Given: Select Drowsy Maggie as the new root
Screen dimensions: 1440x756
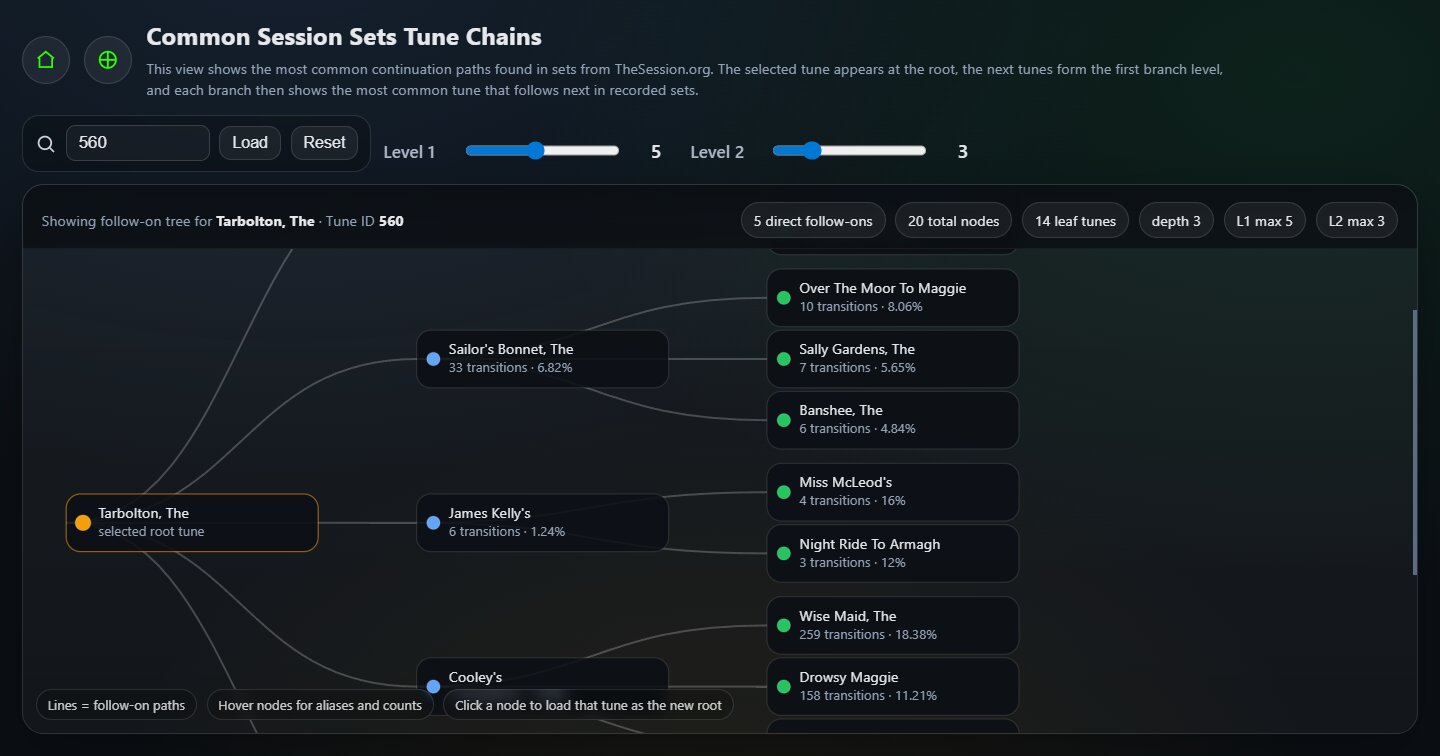Looking at the screenshot, I should coord(892,686).
